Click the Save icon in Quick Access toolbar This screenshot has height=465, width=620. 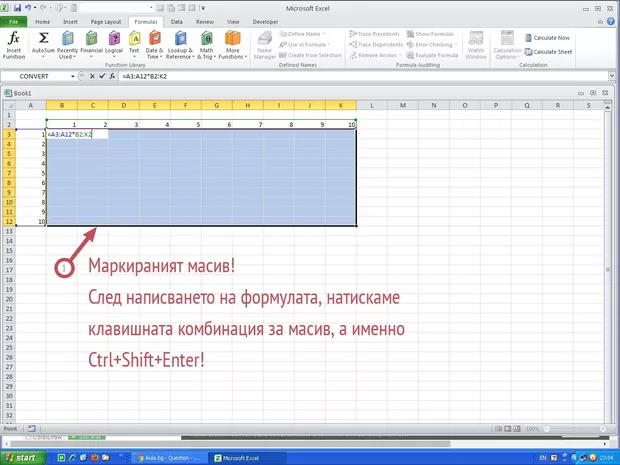17,8
